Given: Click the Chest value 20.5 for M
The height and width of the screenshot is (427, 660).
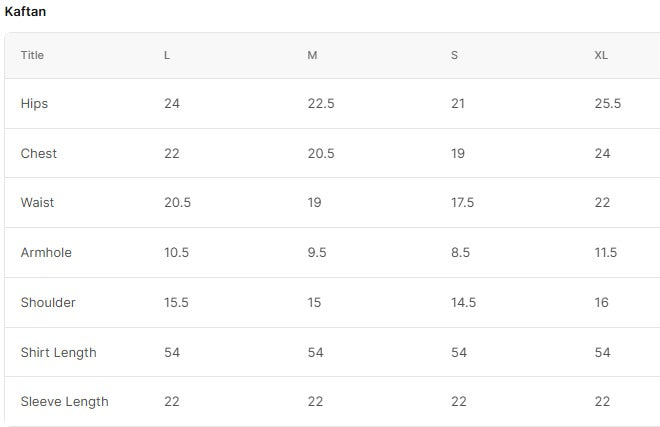Looking at the screenshot, I should point(321,153).
